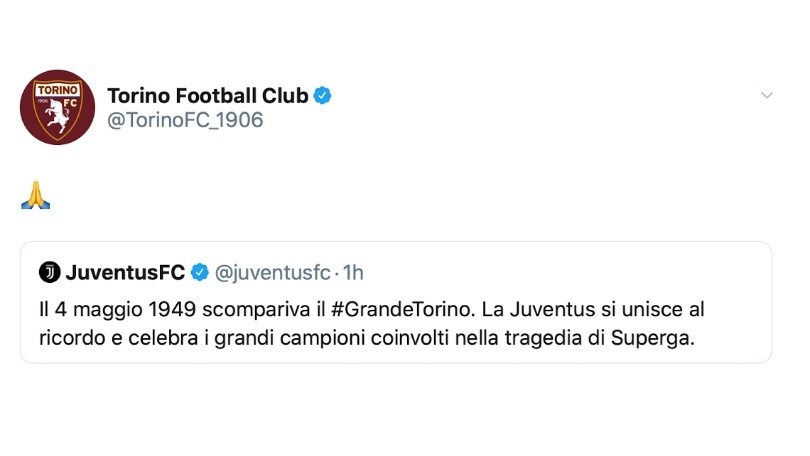The width and height of the screenshot is (810, 456).
Task: Click the line starting "Il 4 maggio 1949"
Action: pyautogui.click(x=371, y=309)
